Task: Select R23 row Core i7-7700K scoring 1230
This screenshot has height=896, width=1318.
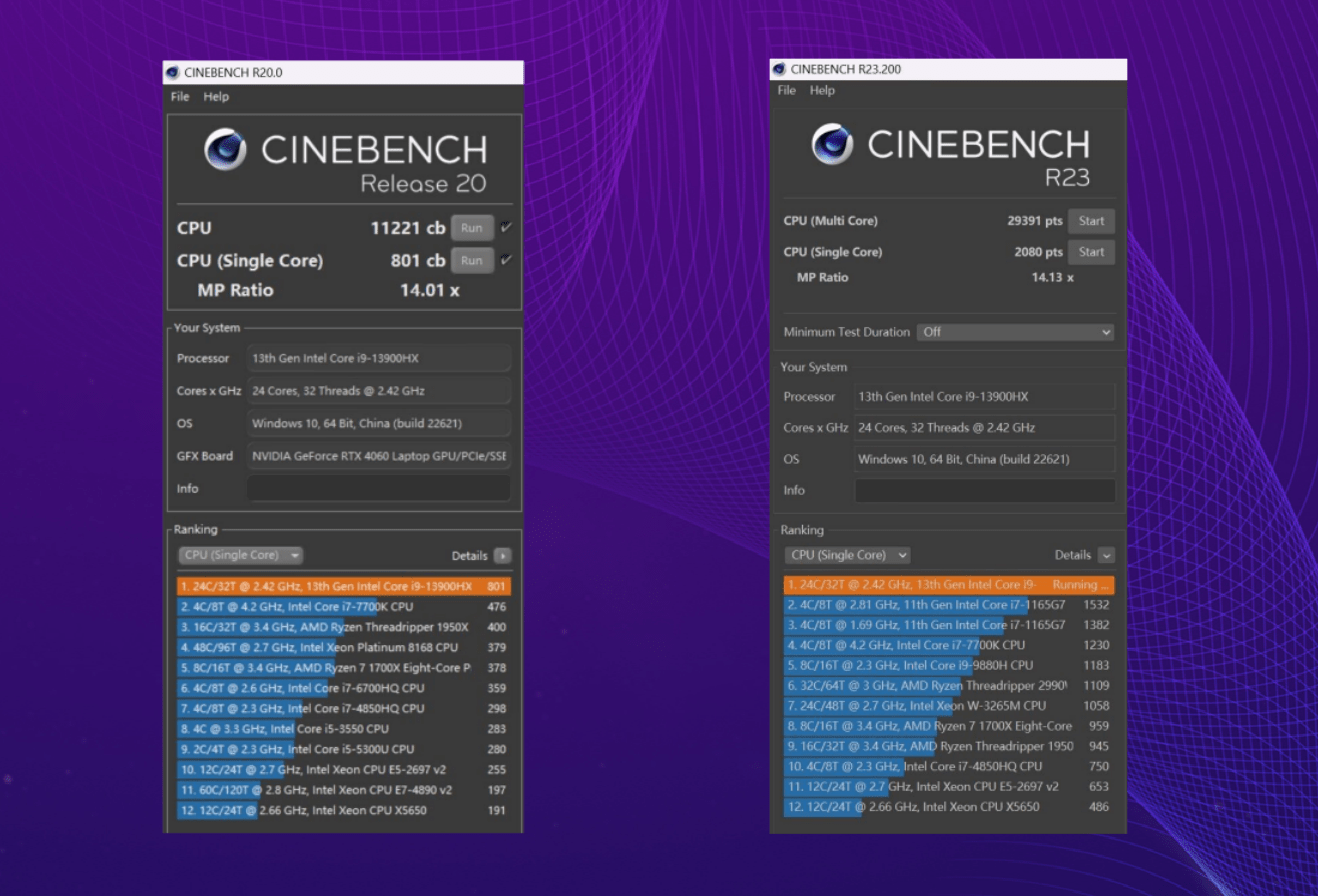Action: 950,645
